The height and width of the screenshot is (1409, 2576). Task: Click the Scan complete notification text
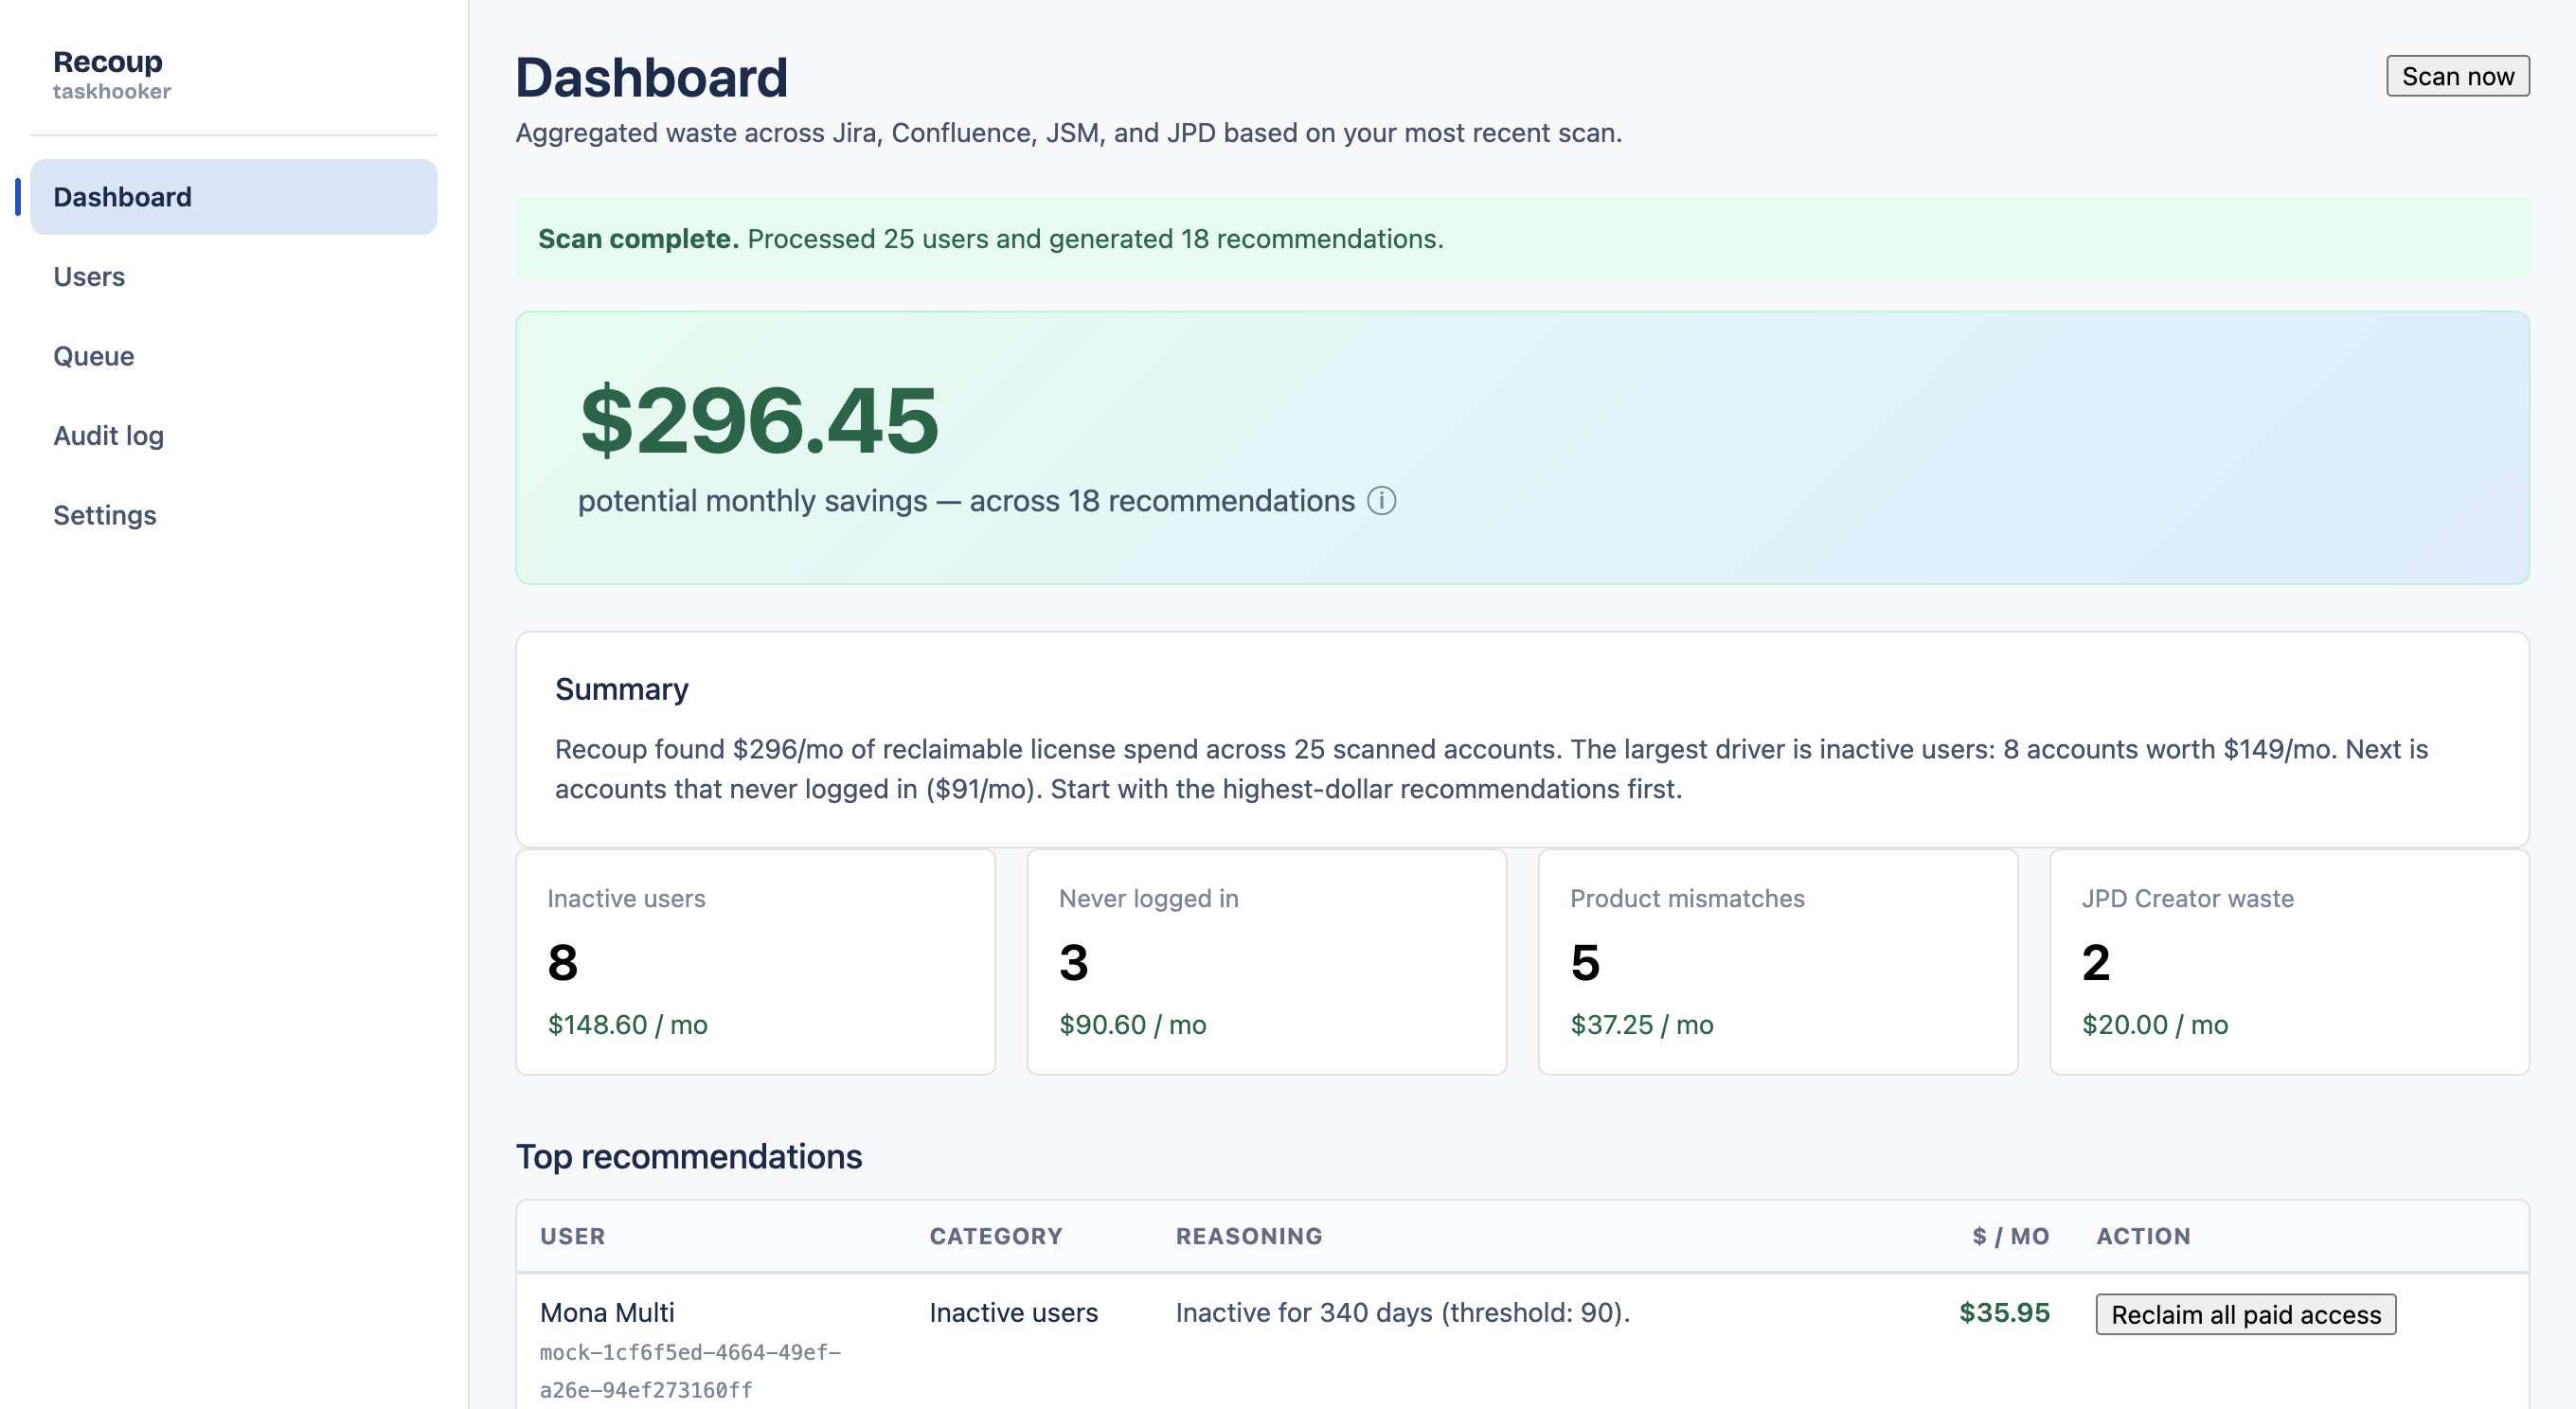990,239
